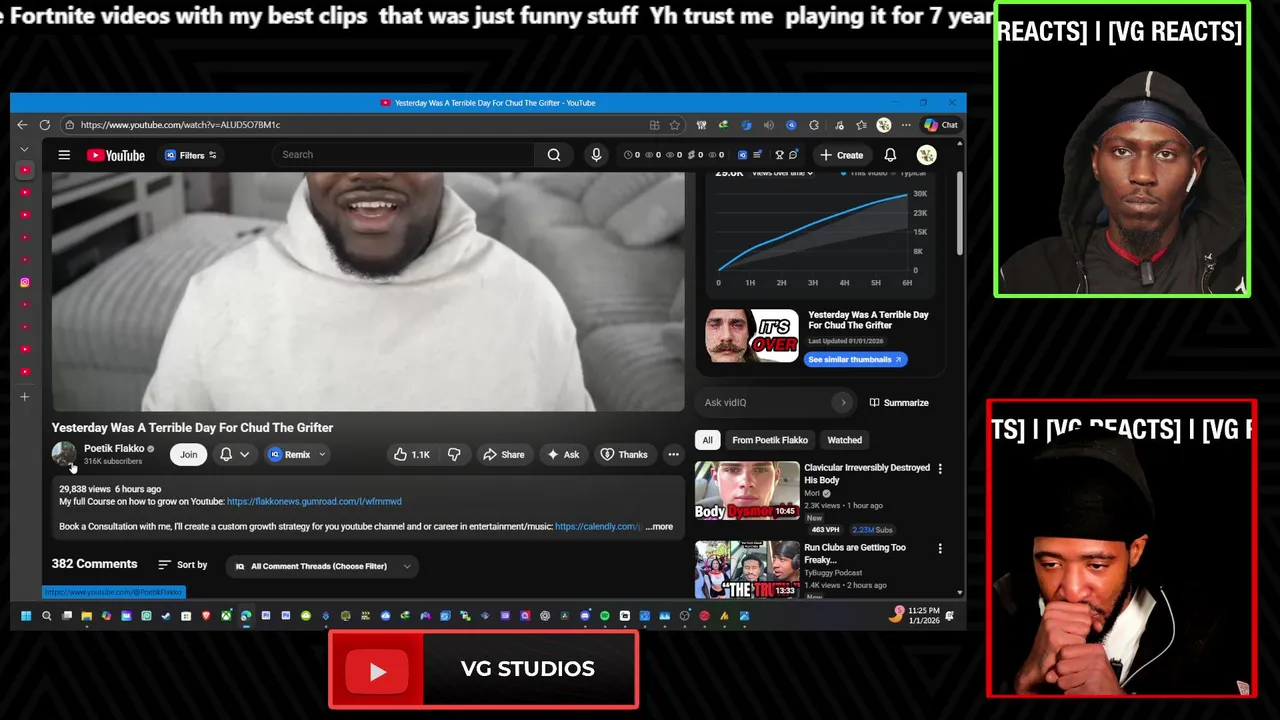Open the YouTube hamburger guide menu
Image resolution: width=1280 pixels, height=720 pixels.
64,155
